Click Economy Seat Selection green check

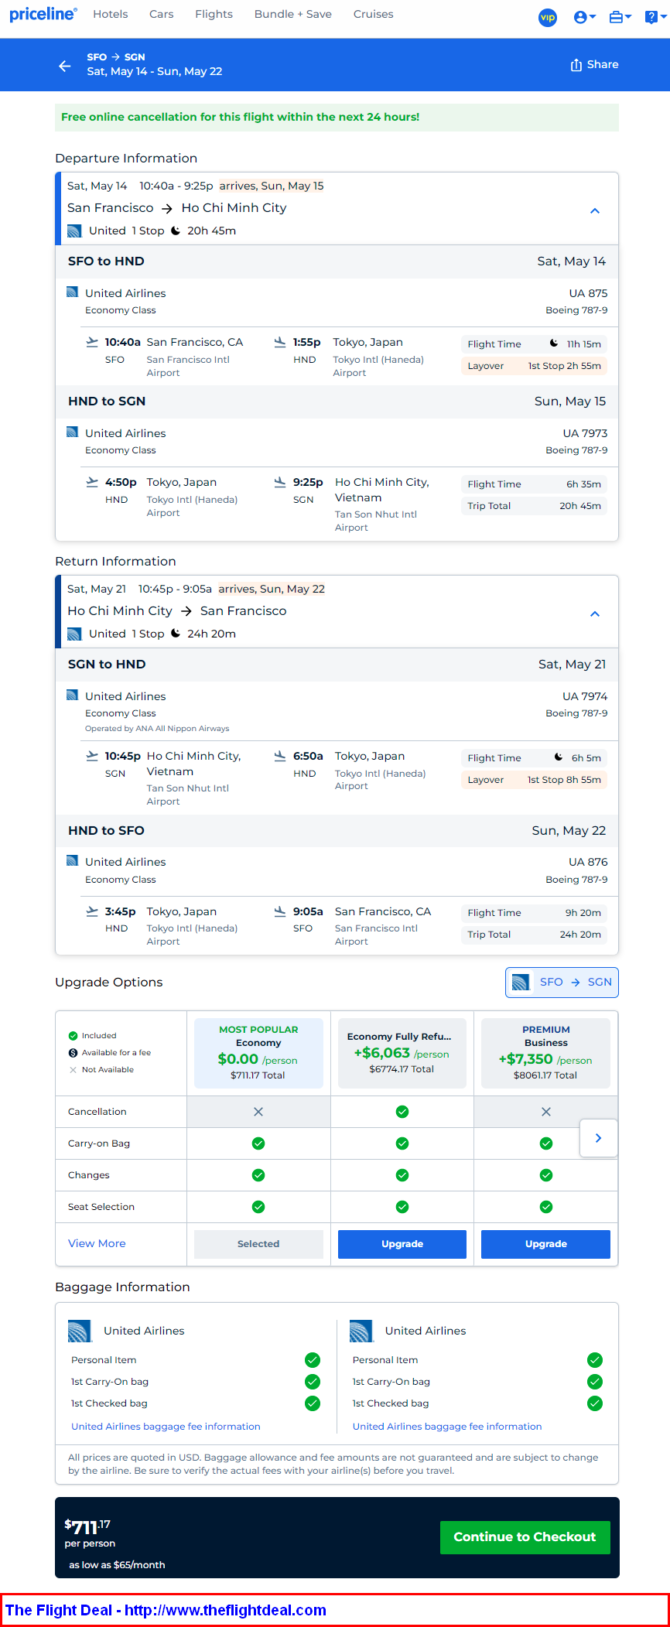[258, 1207]
